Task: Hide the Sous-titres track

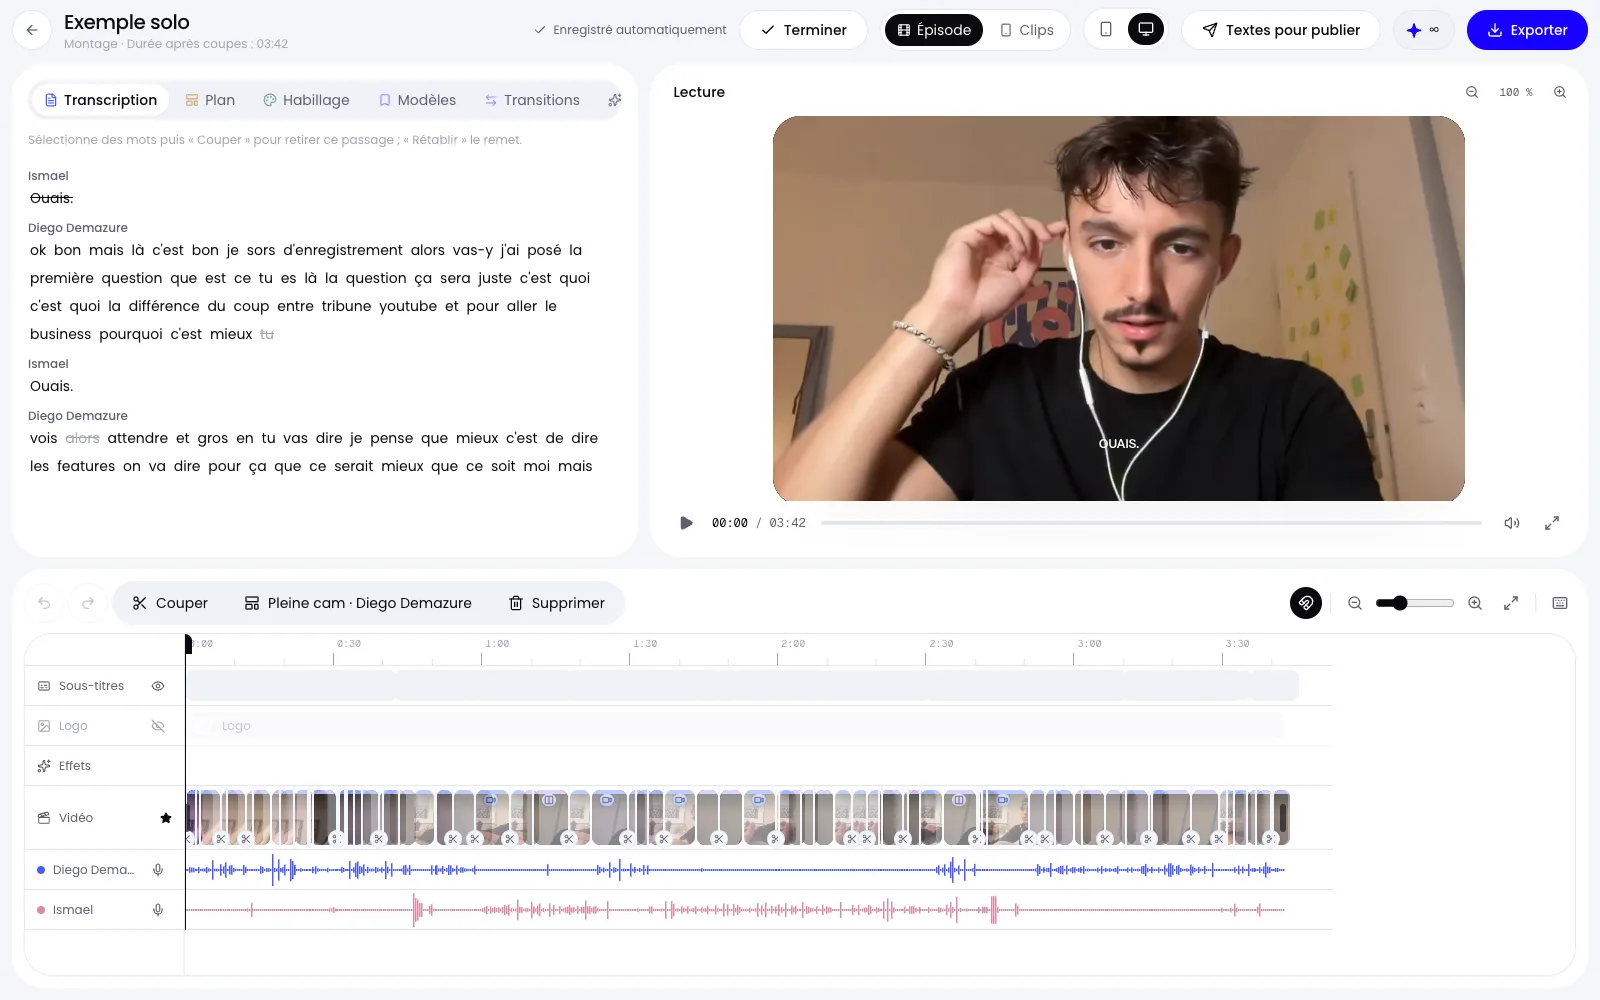Action: [x=158, y=686]
